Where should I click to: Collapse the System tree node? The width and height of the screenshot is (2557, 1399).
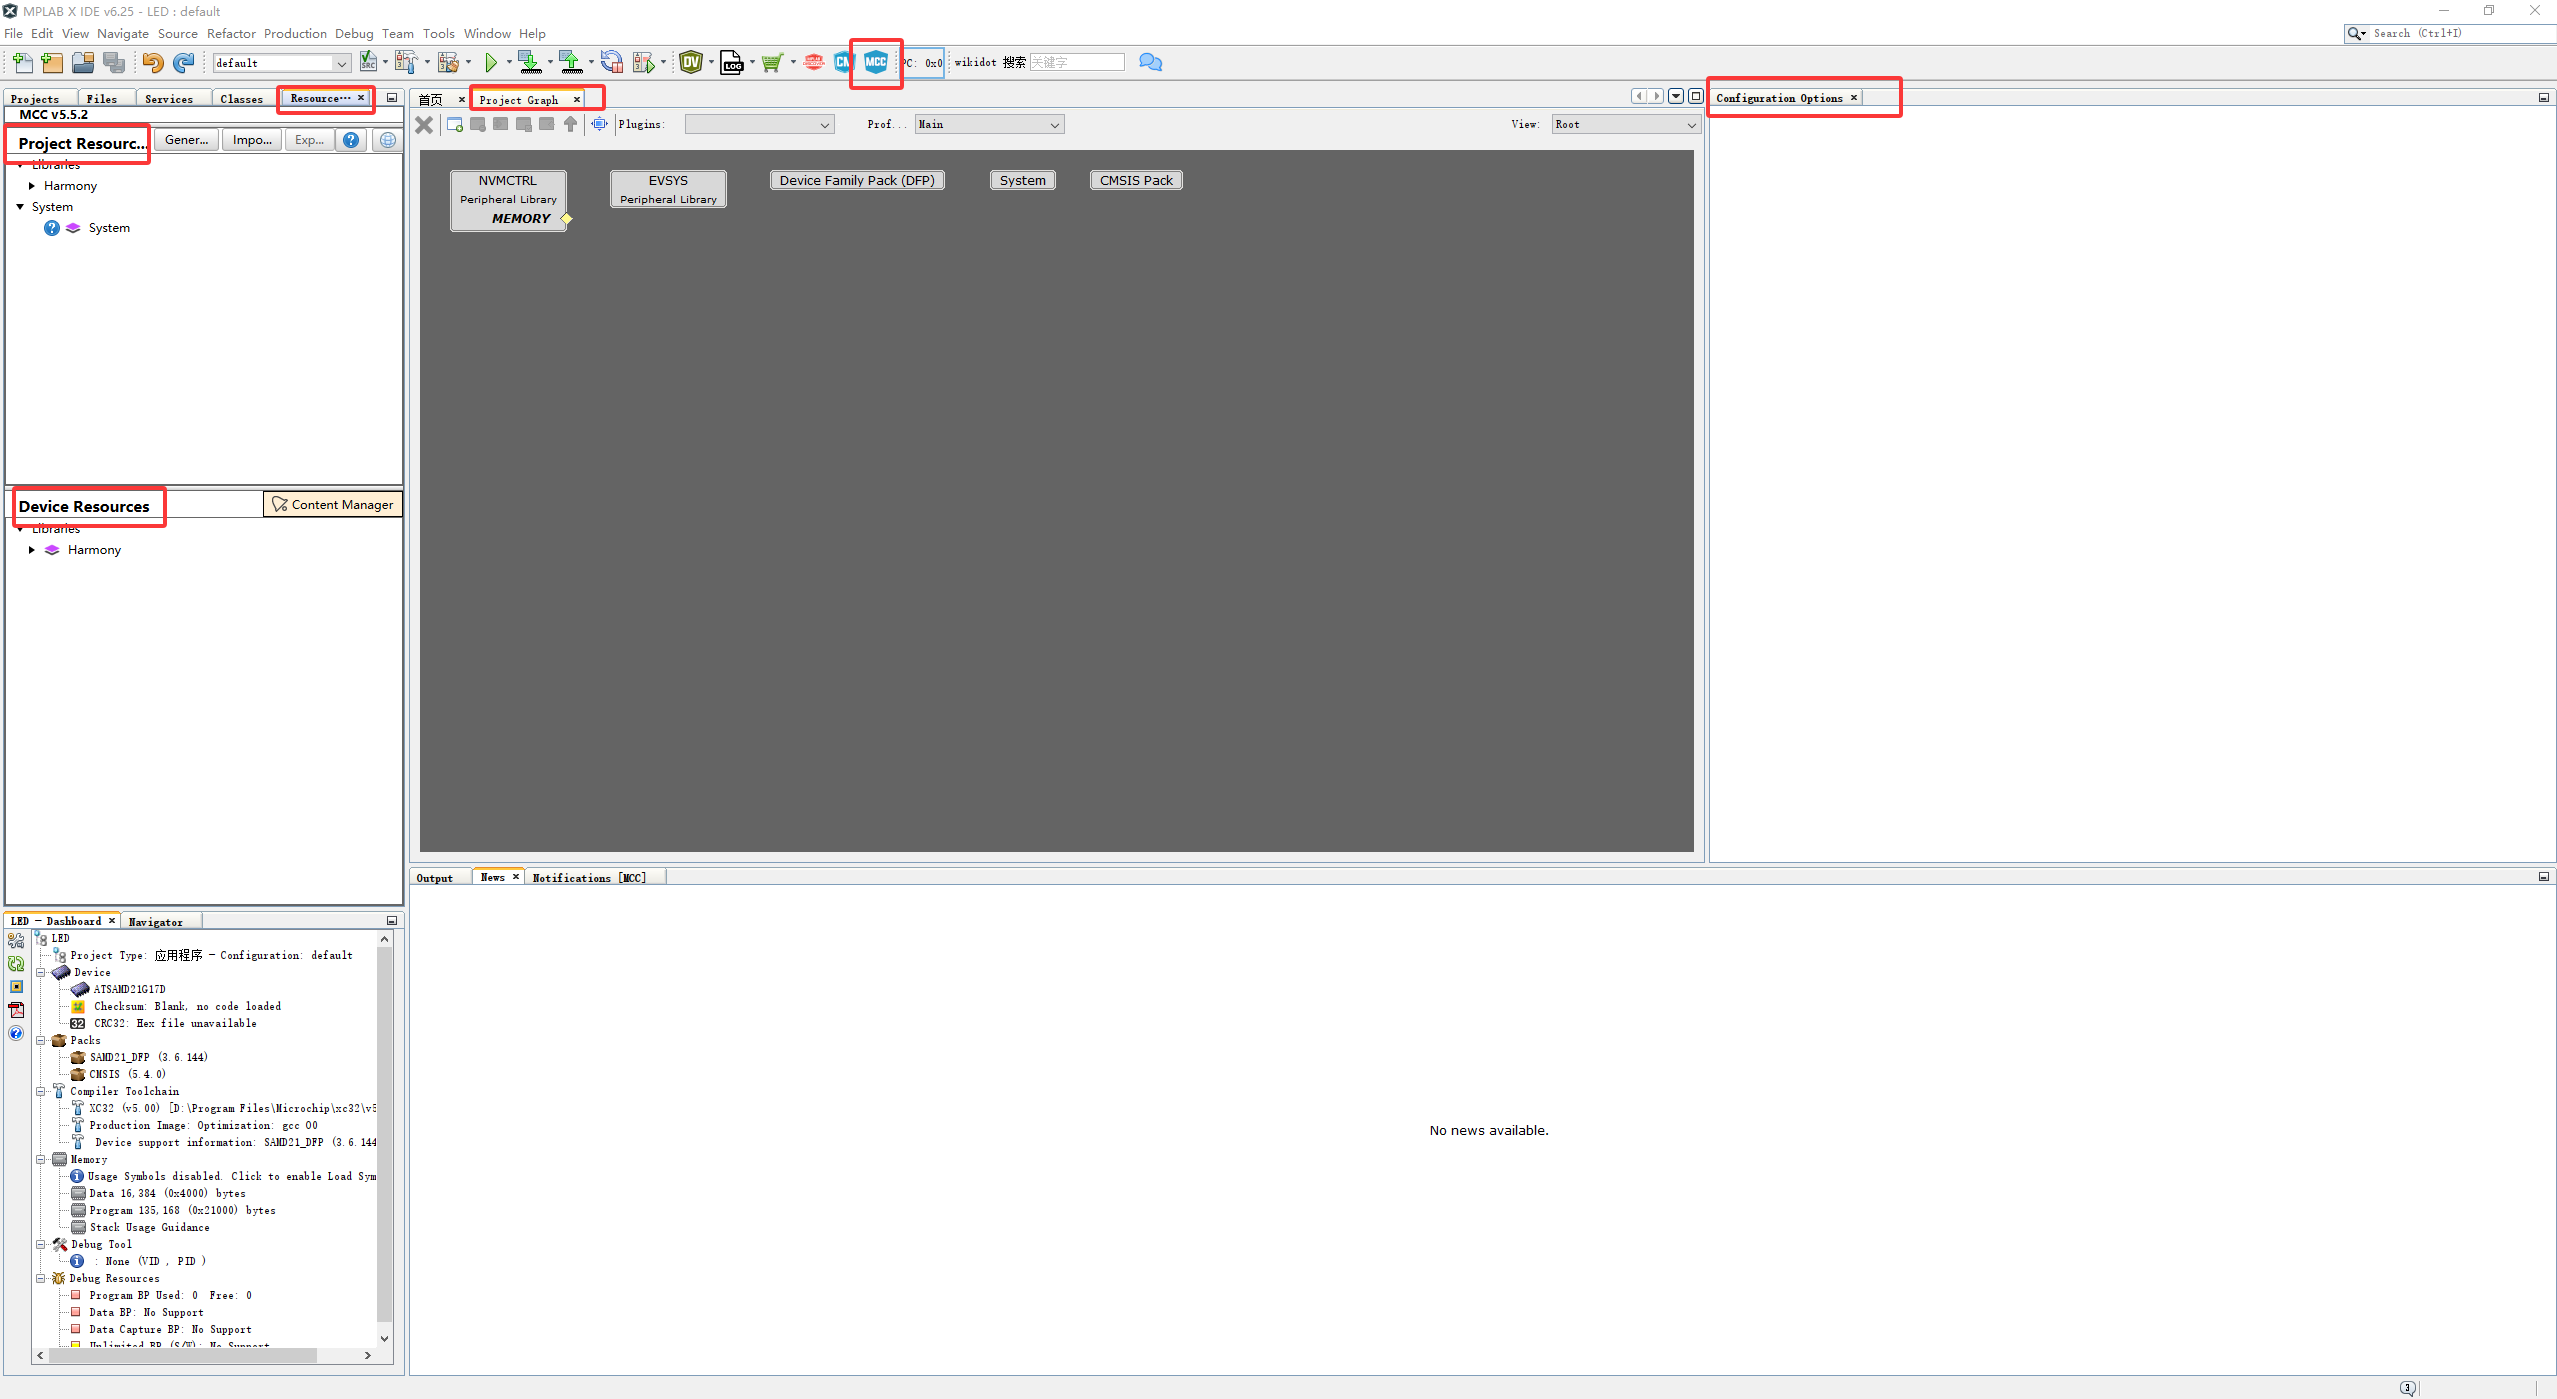coord(20,207)
